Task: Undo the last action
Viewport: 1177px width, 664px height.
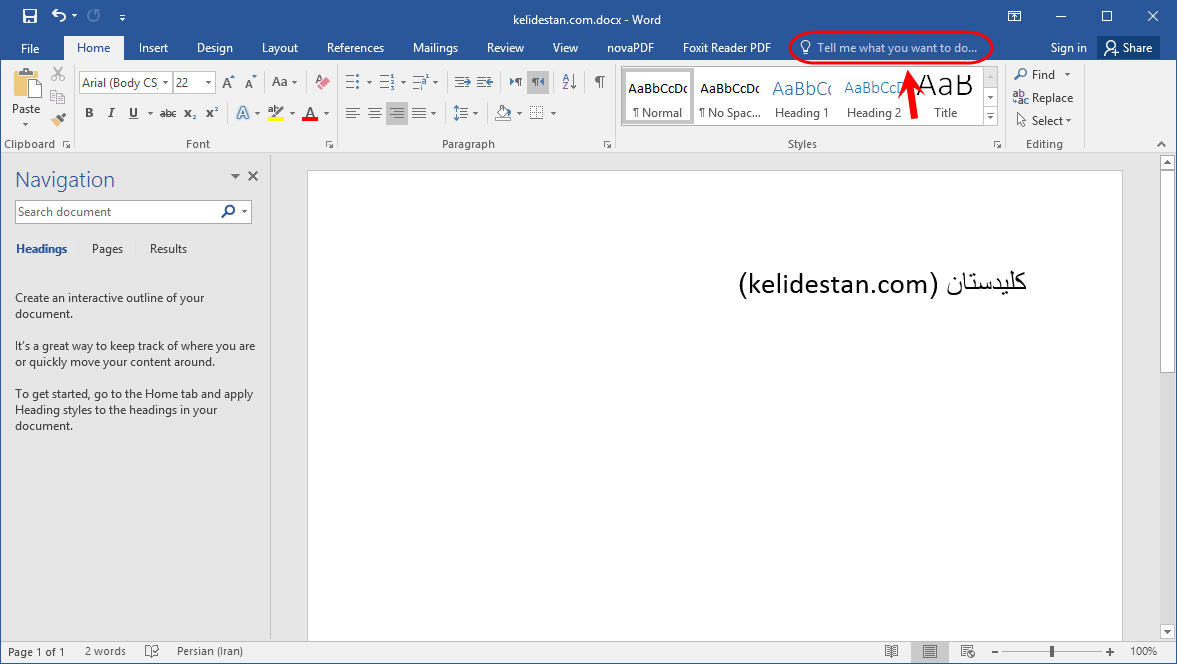Action: [59, 16]
